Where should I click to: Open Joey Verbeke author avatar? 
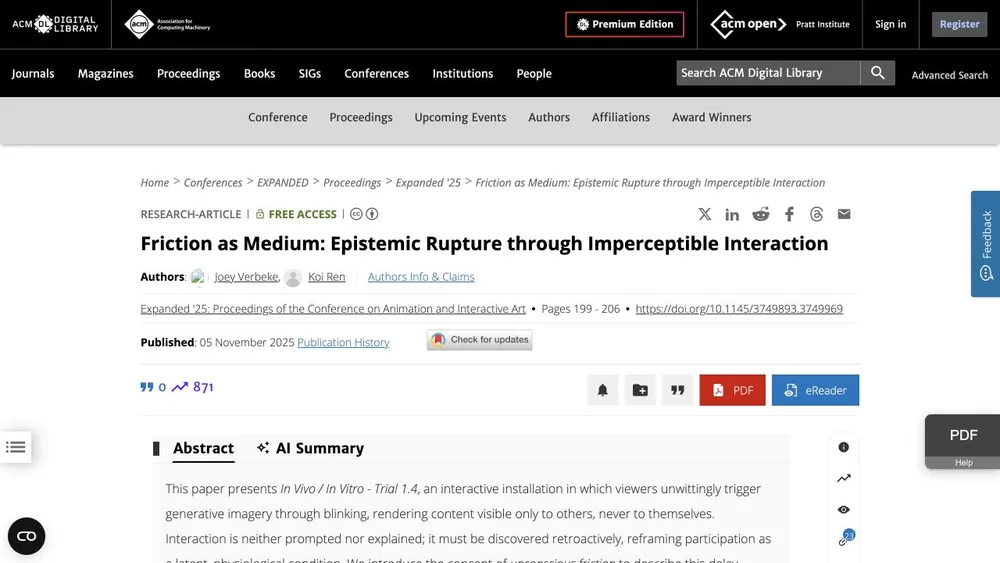pos(198,277)
